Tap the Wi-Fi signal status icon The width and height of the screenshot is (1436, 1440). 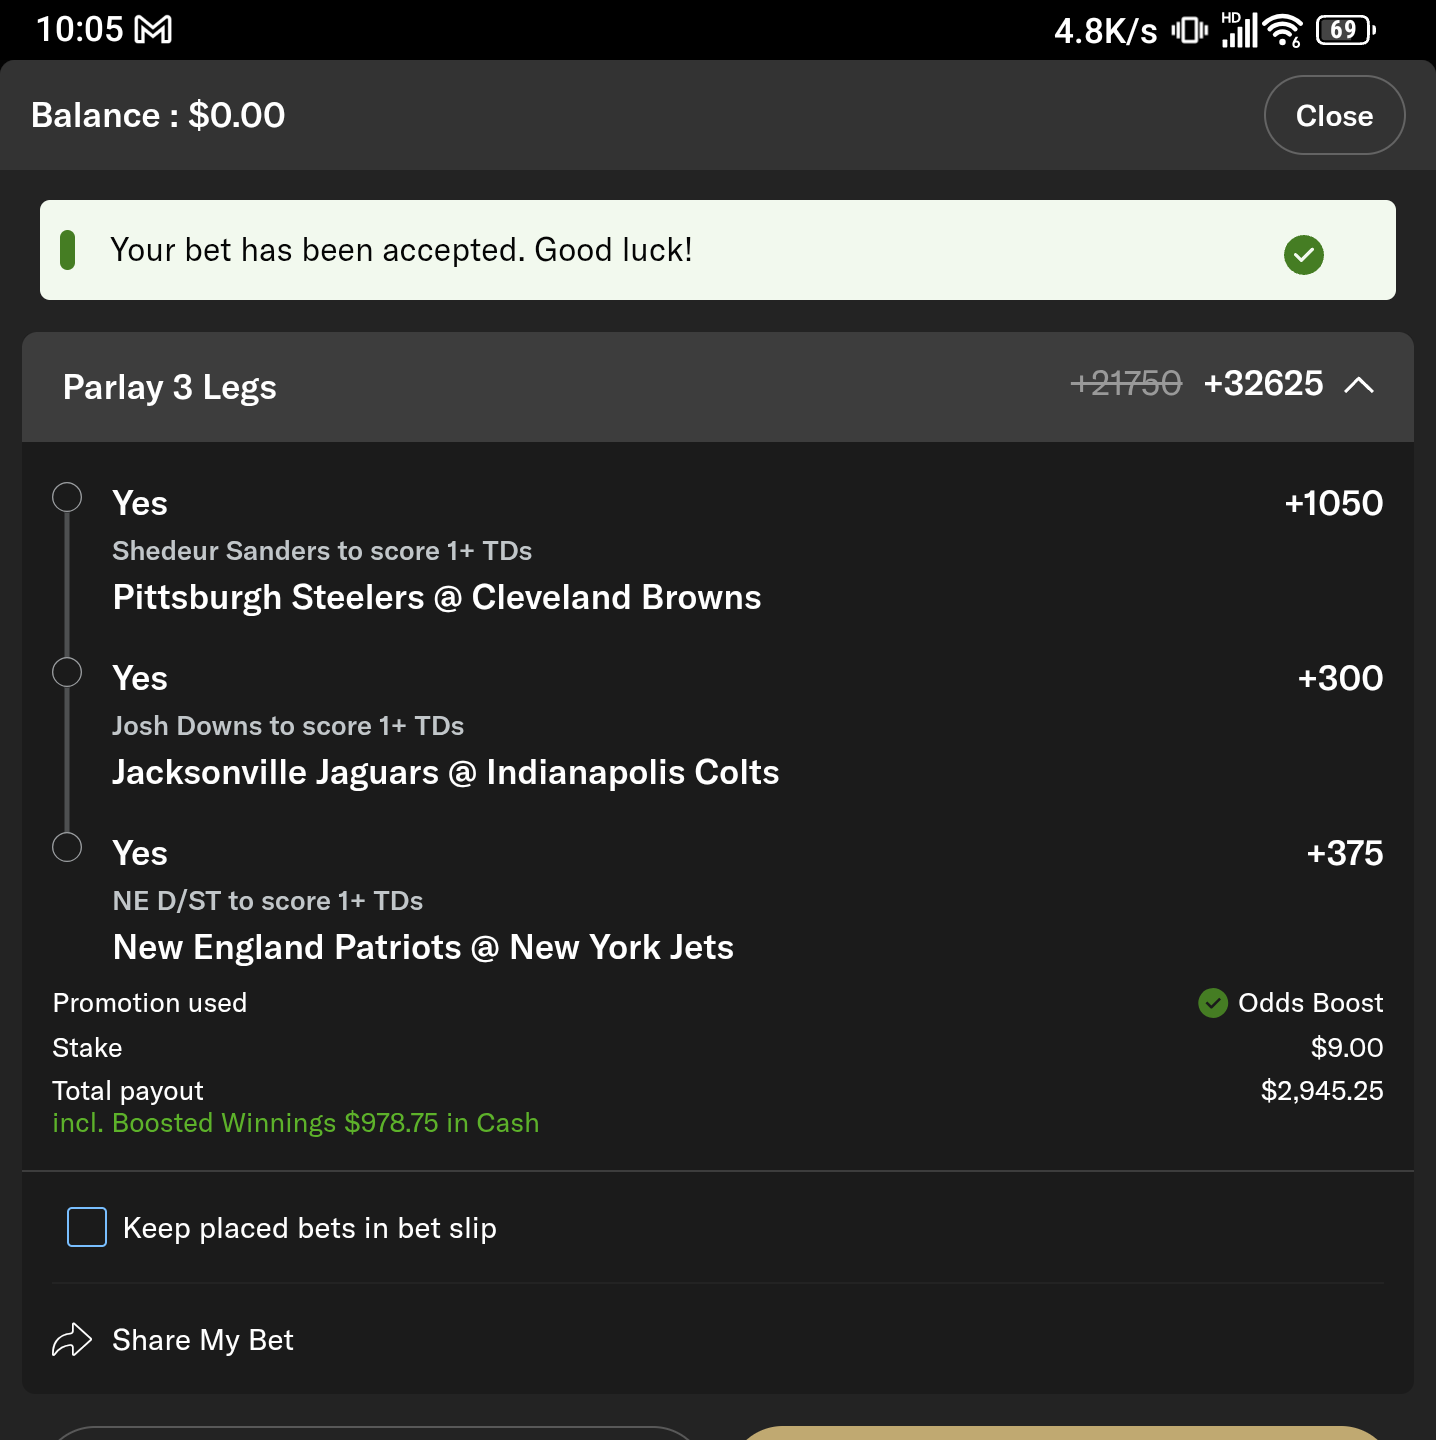point(1283,30)
